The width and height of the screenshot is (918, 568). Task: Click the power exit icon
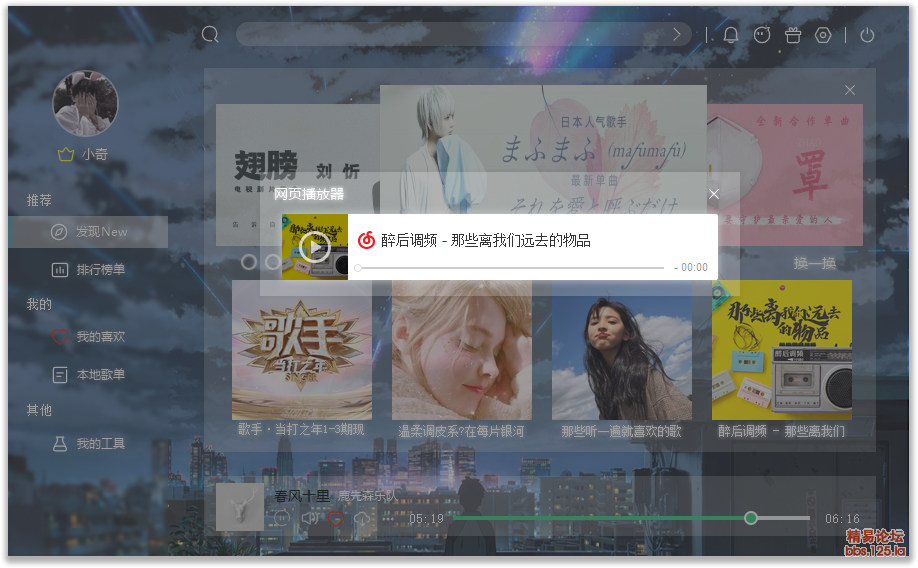[x=867, y=35]
